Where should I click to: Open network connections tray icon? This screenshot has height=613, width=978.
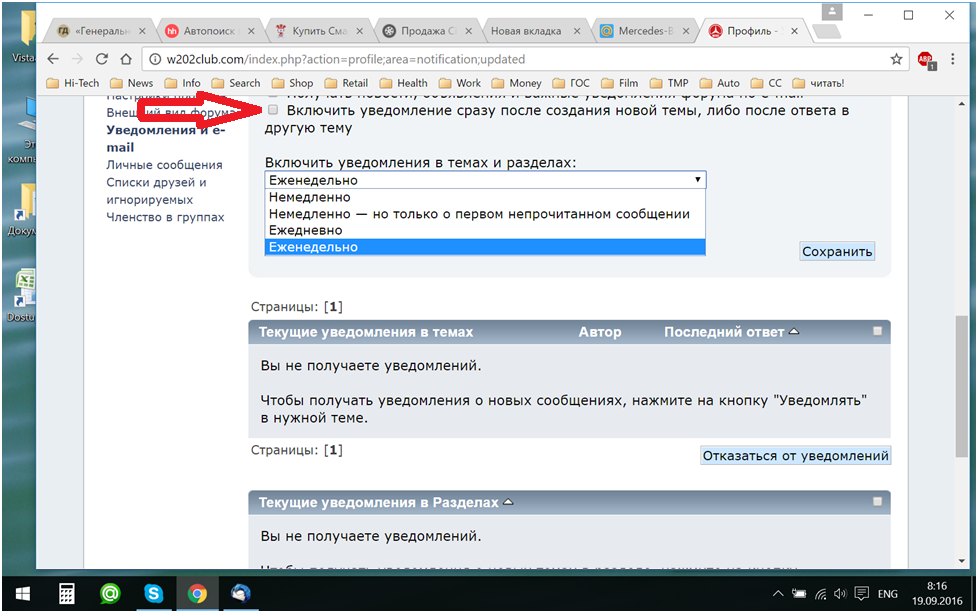[x=821, y=594]
